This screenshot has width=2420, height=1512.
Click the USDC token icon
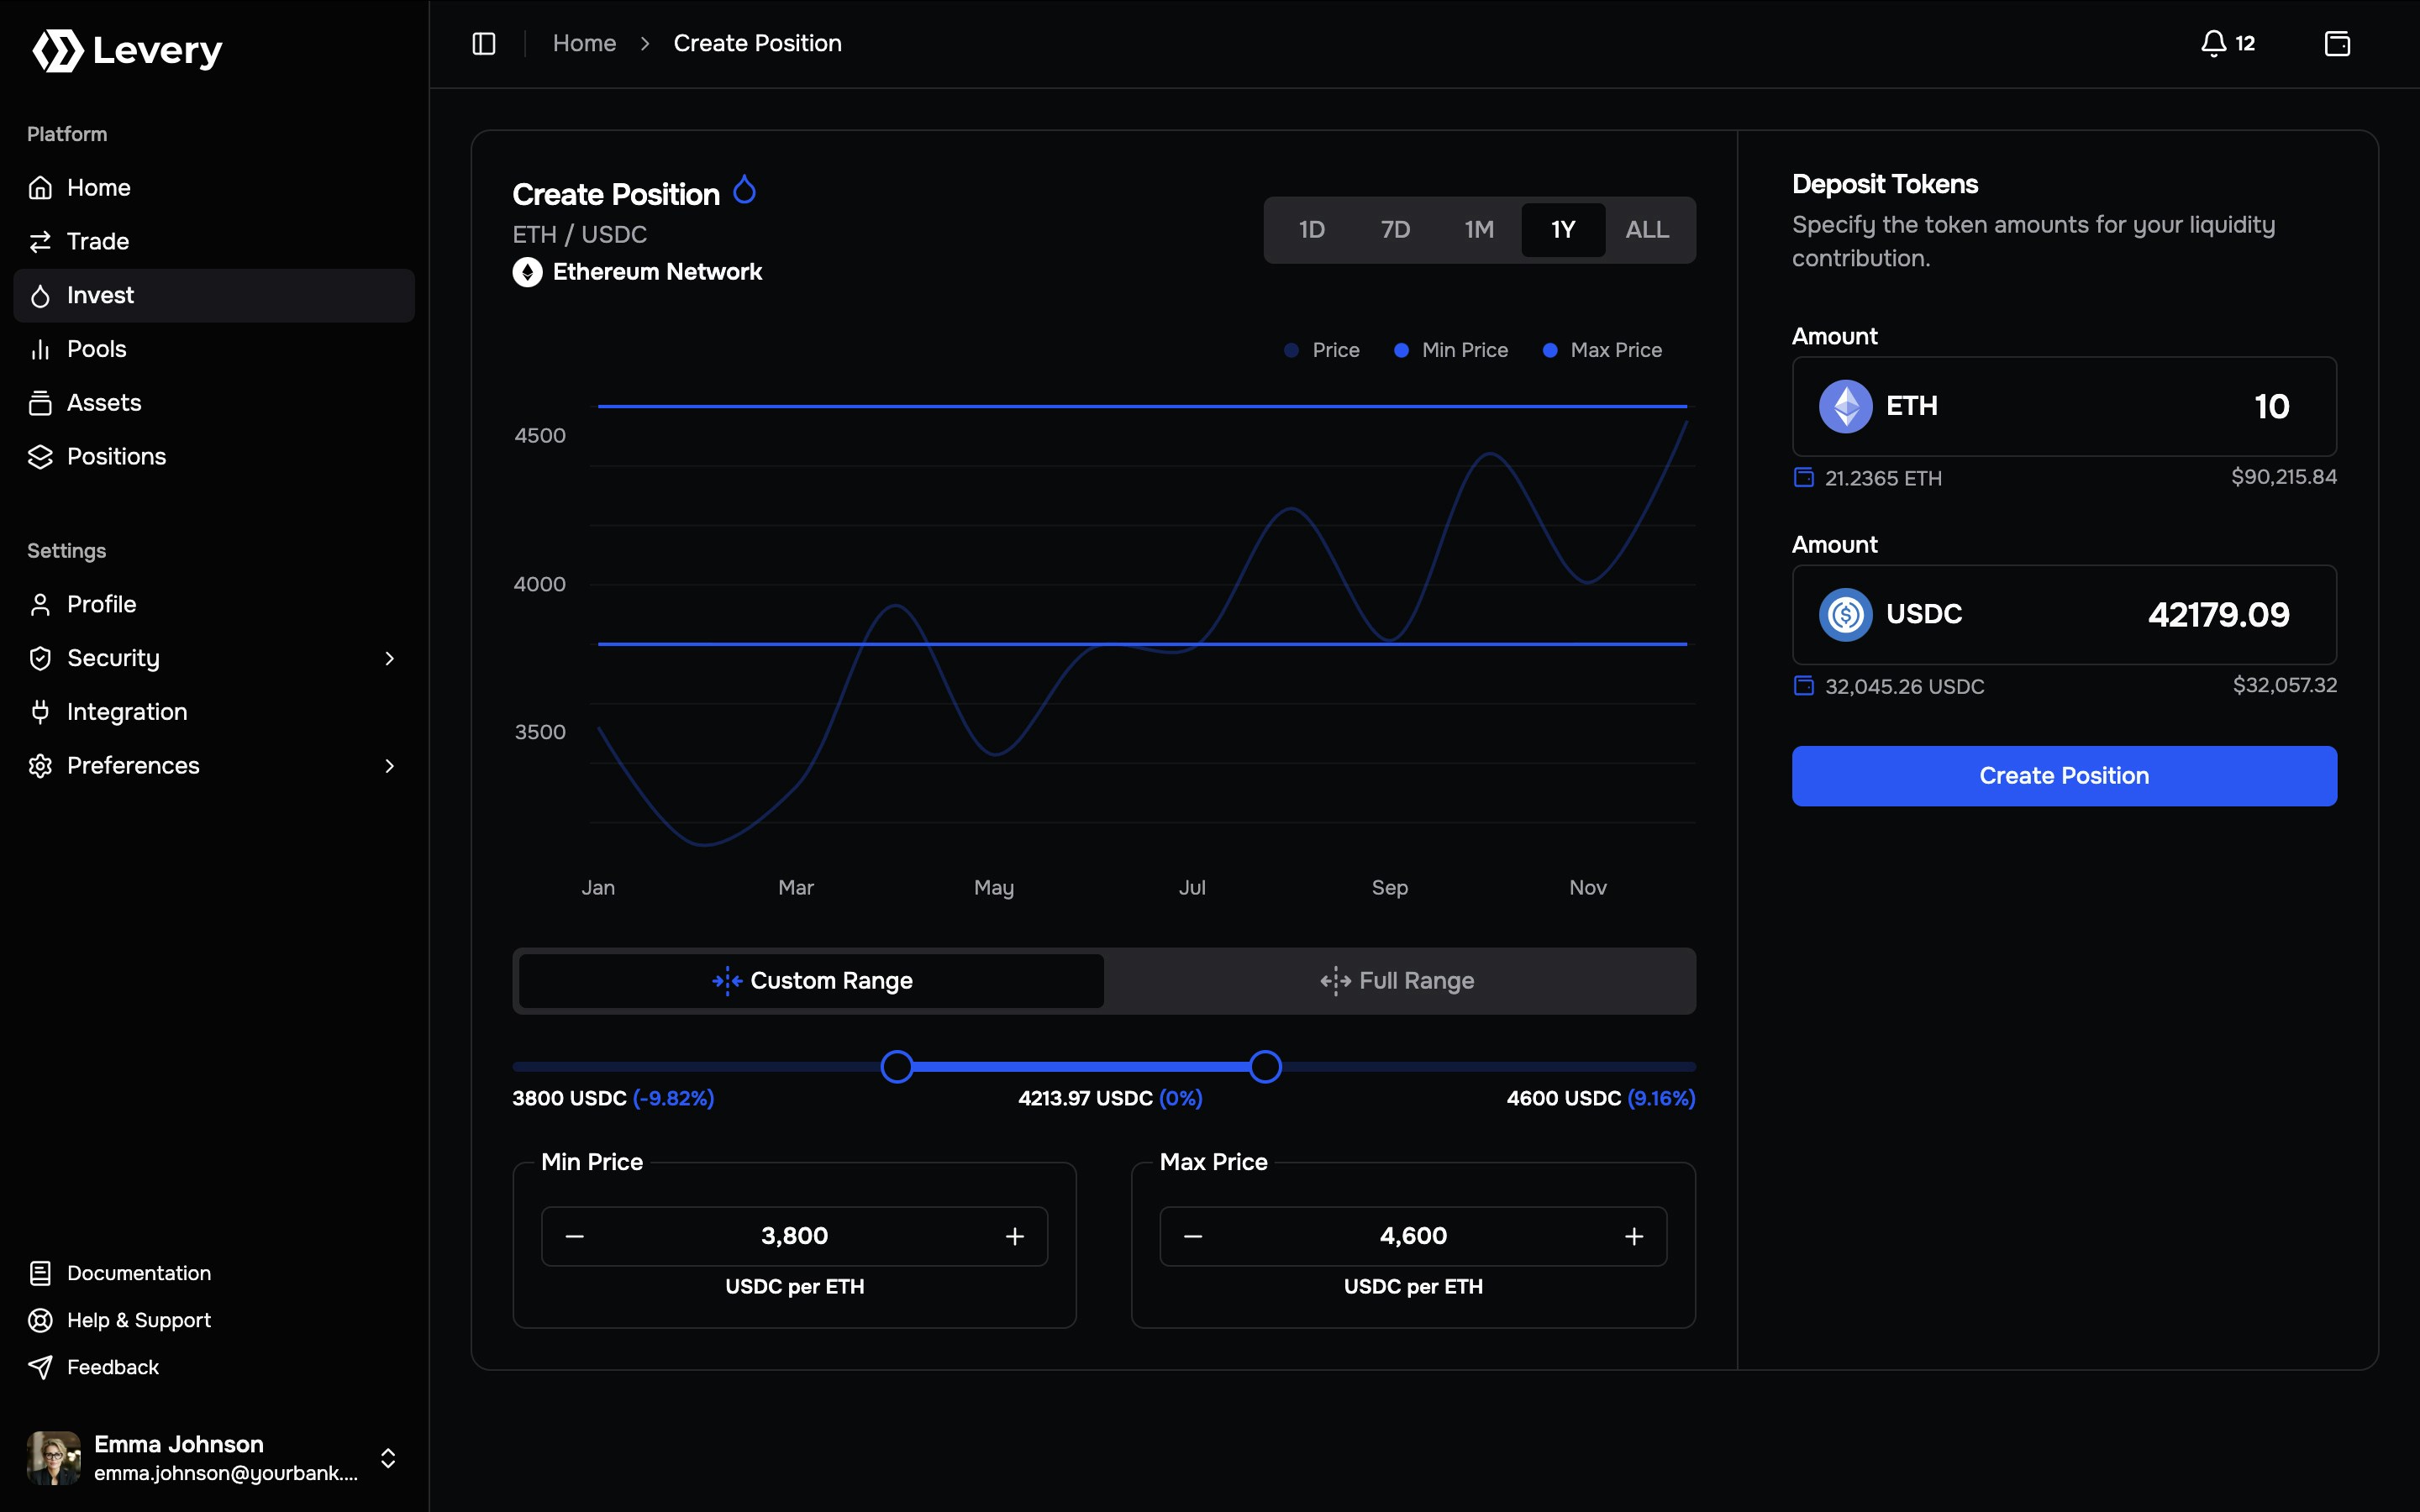pos(1845,614)
